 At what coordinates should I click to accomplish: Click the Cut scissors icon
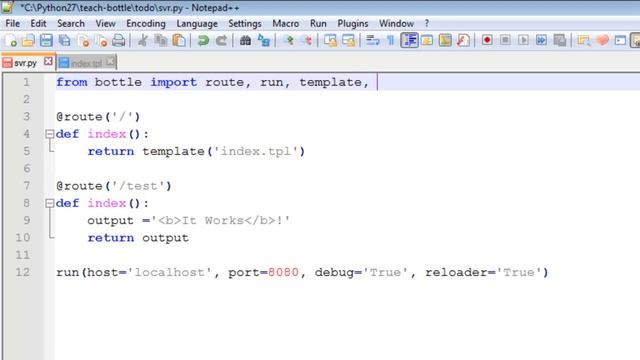[x=142, y=40]
